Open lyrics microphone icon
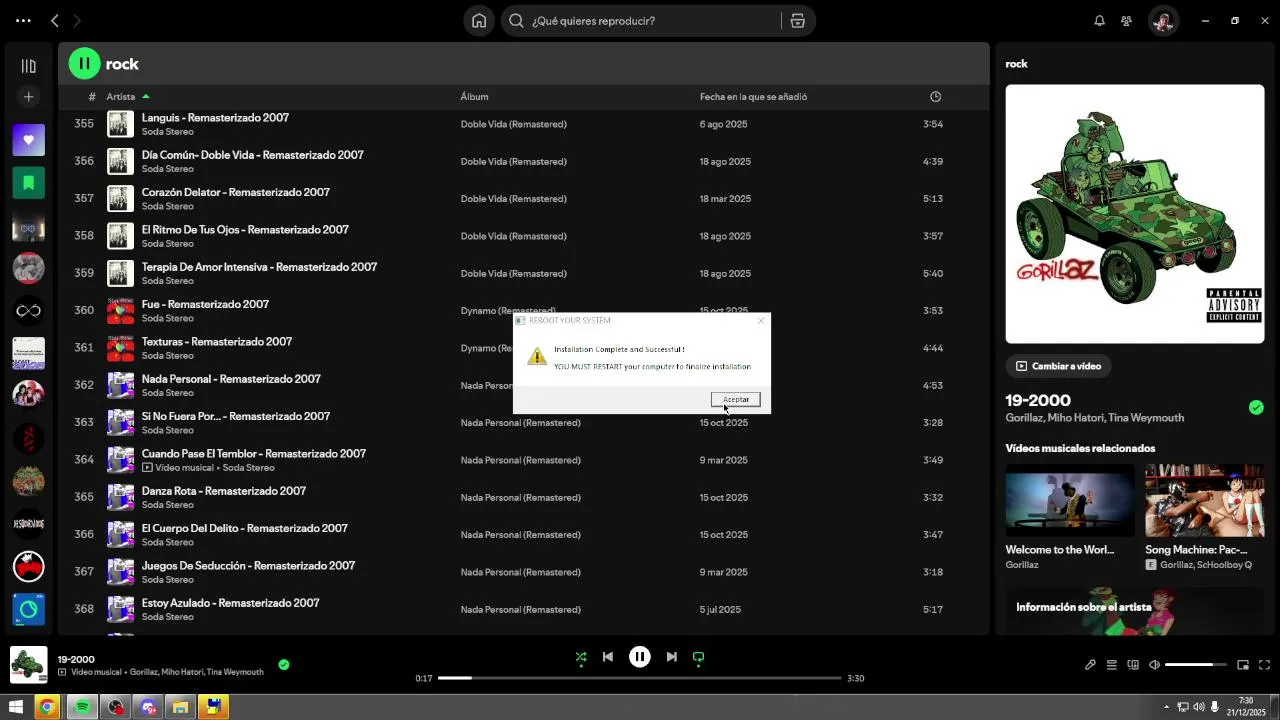The width and height of the screenshot is (1280, 720). pos(1090,665)
